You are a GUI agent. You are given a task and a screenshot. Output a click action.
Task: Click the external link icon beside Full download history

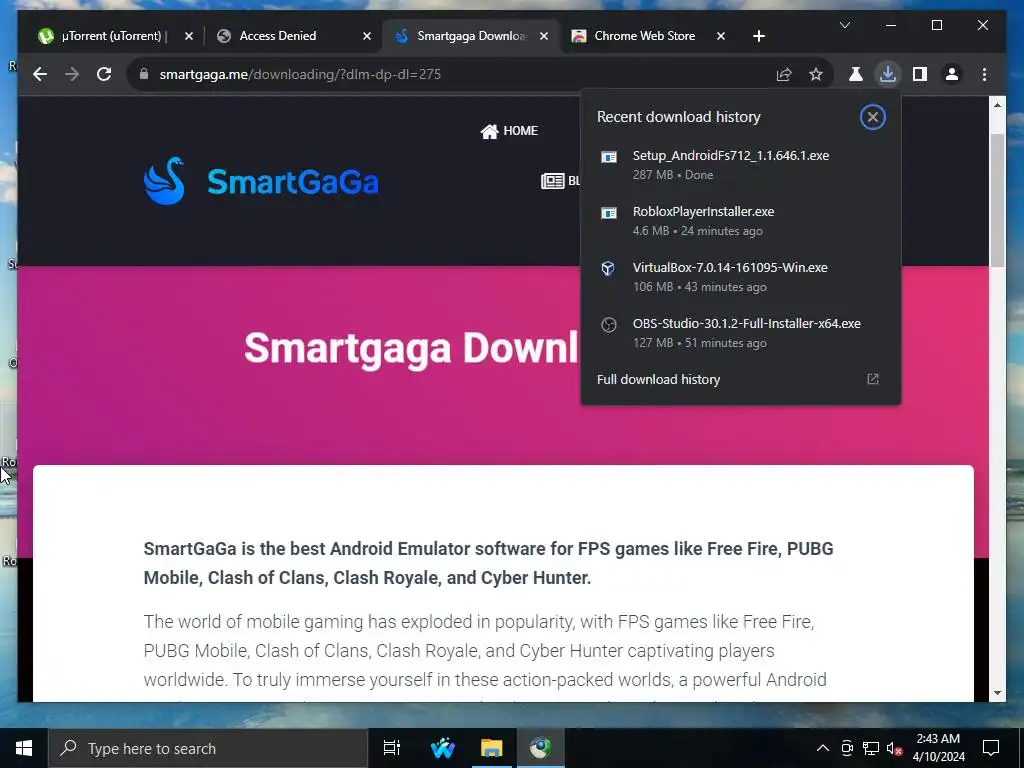(x=872, y=379)
